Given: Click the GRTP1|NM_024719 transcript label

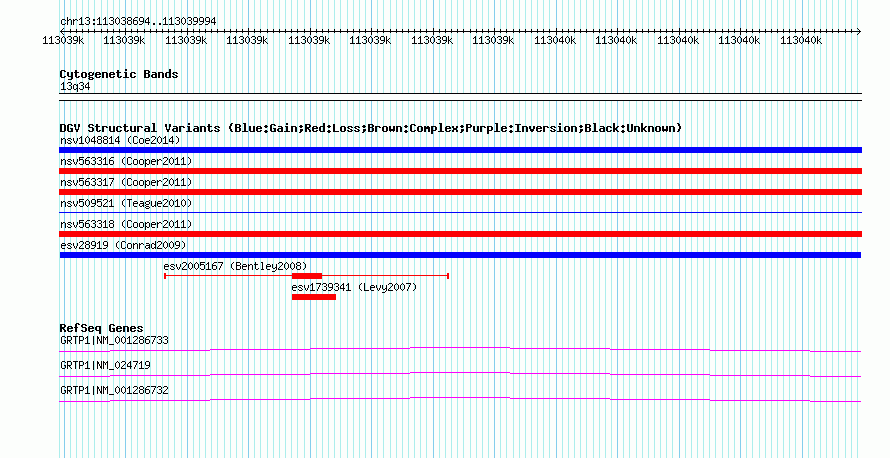Looking at the screenshot, I should point(106,365).
